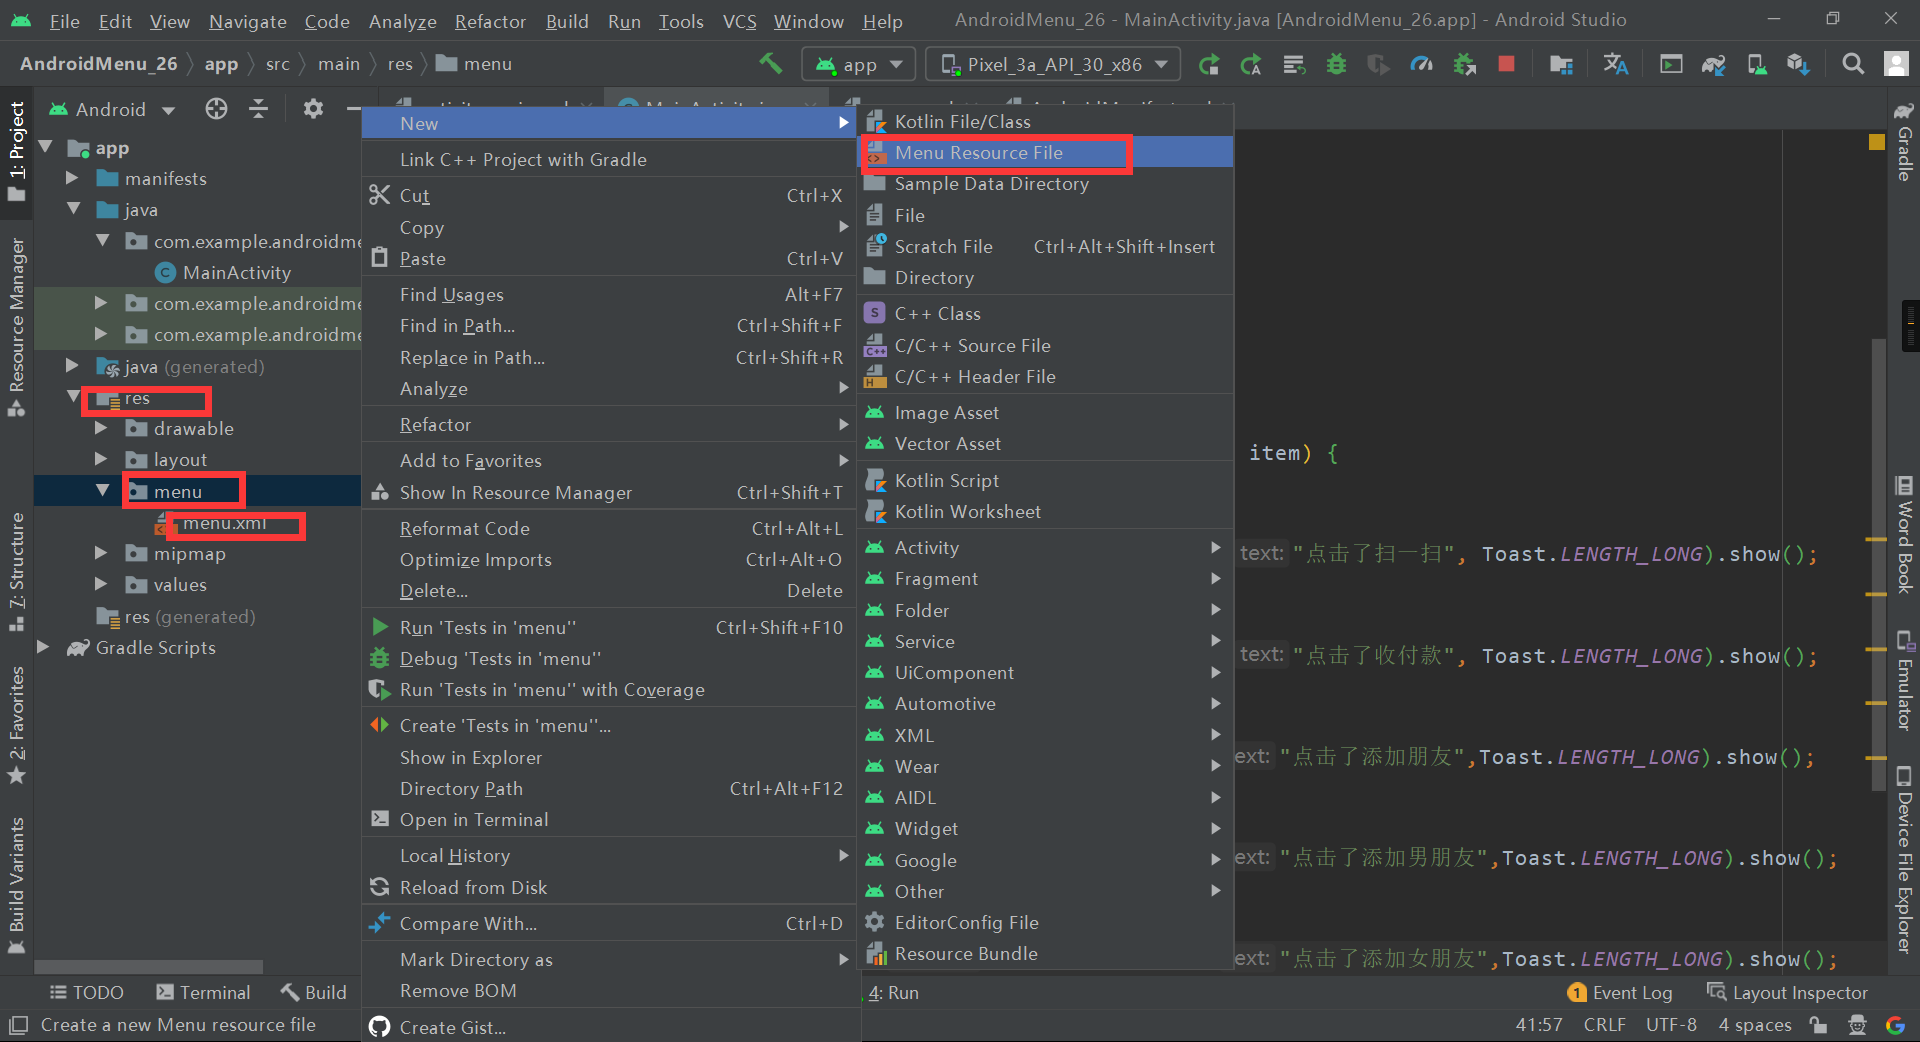Click the Profile app gauge icon
Image resolution: width=1920 pixels, height=1042 pixels.
pos(1421,65)
